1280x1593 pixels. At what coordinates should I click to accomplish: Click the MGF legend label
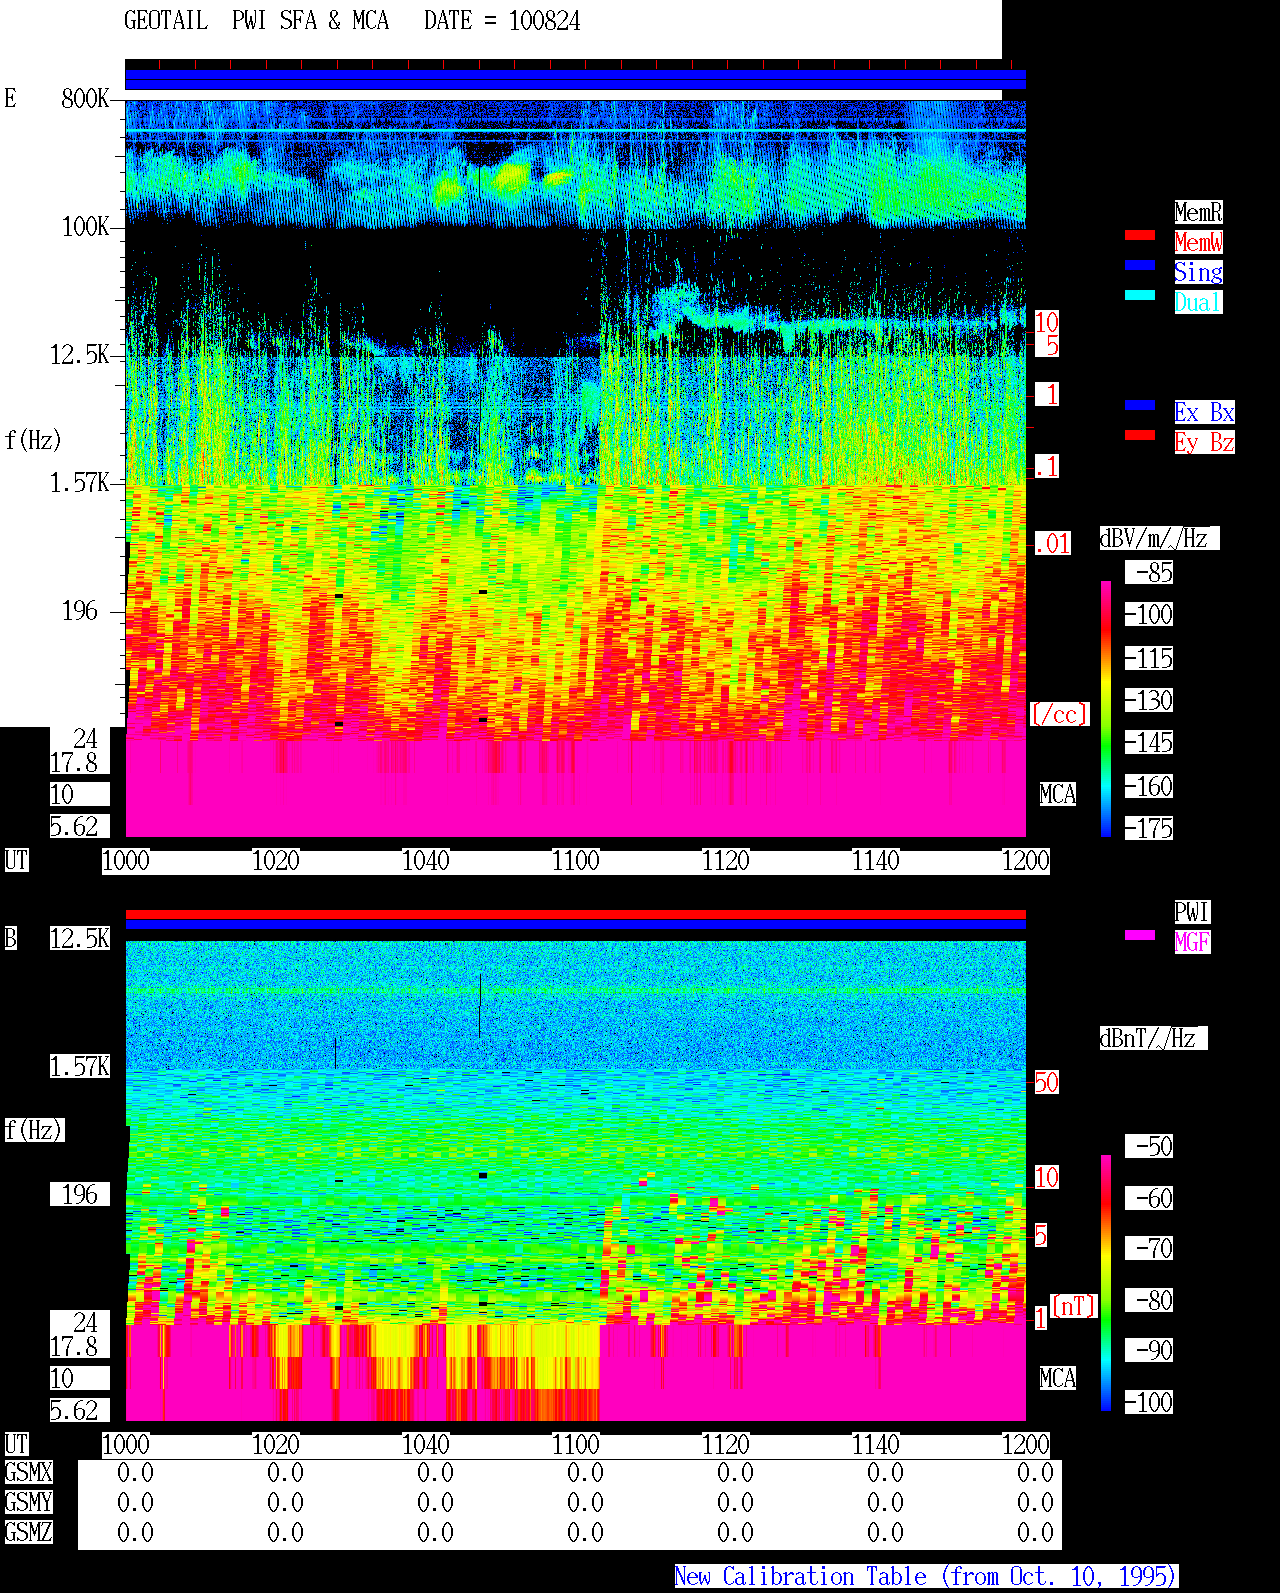1192,942
